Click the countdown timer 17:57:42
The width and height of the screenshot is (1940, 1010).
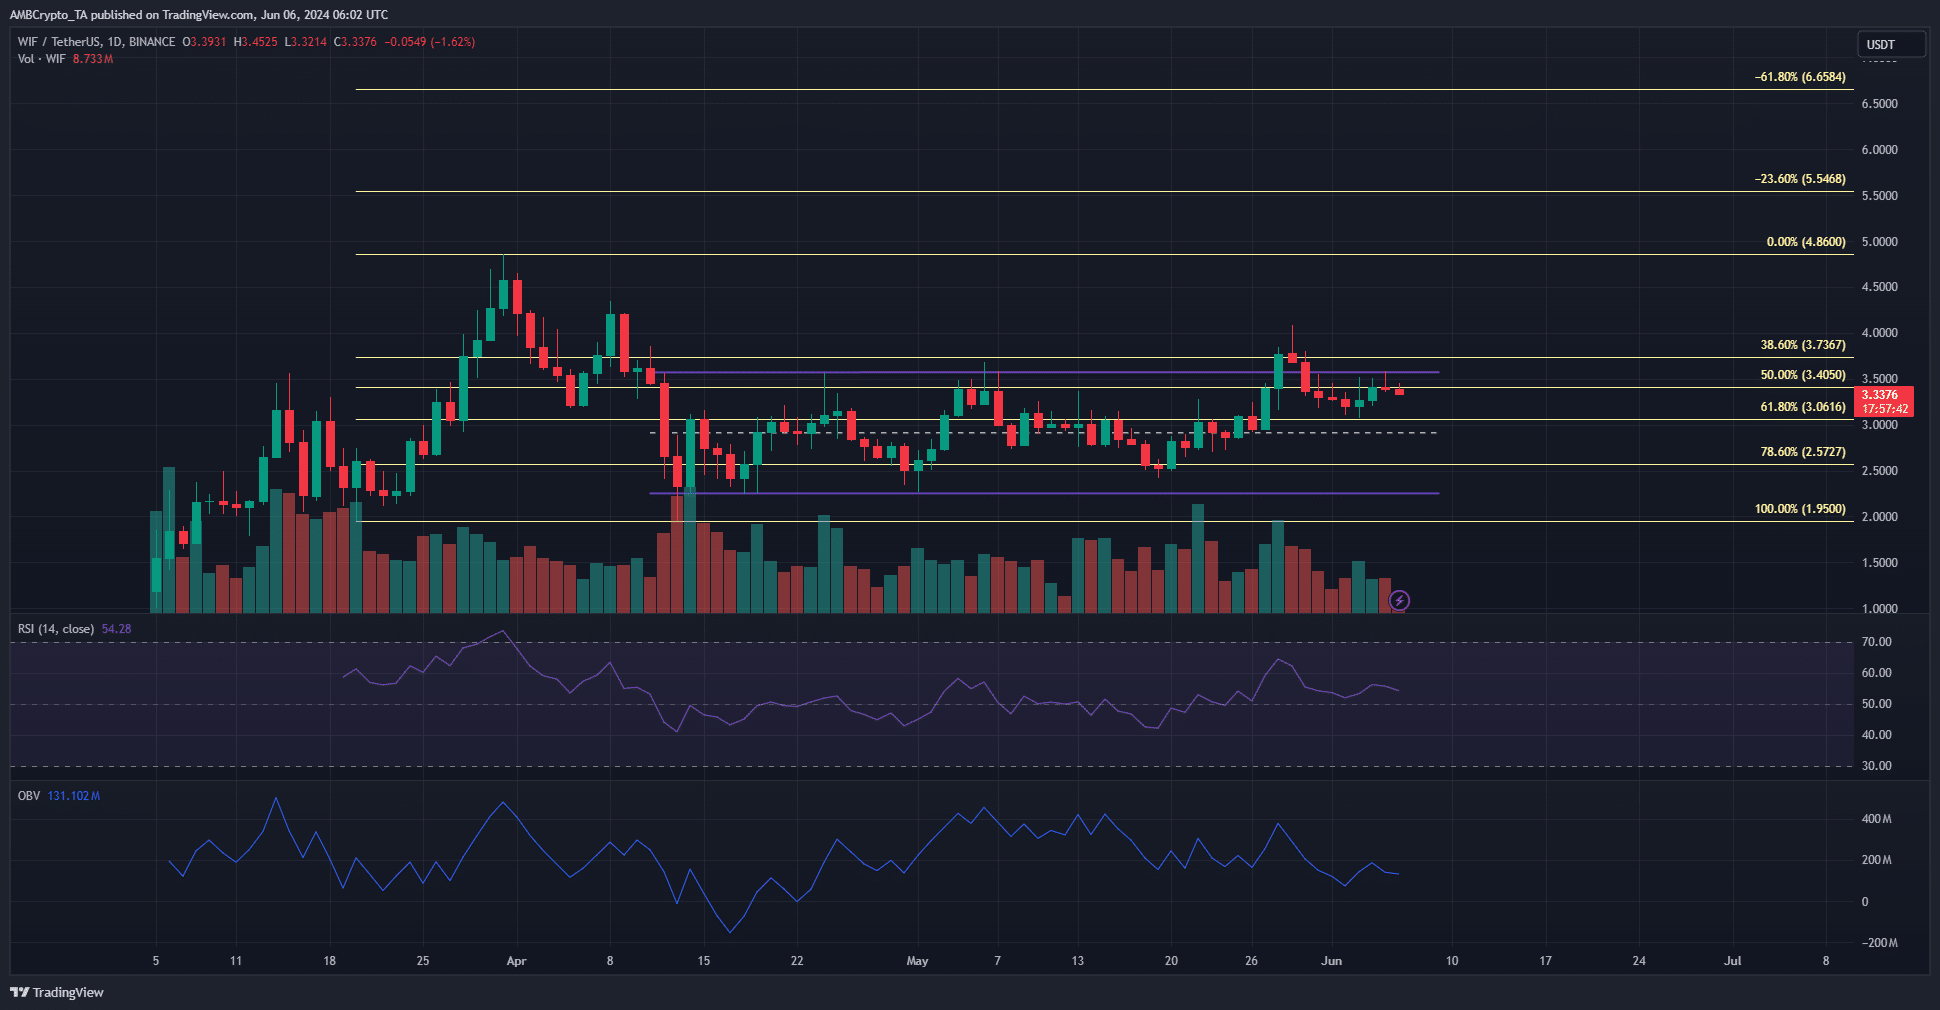[x=1884, y=409]
